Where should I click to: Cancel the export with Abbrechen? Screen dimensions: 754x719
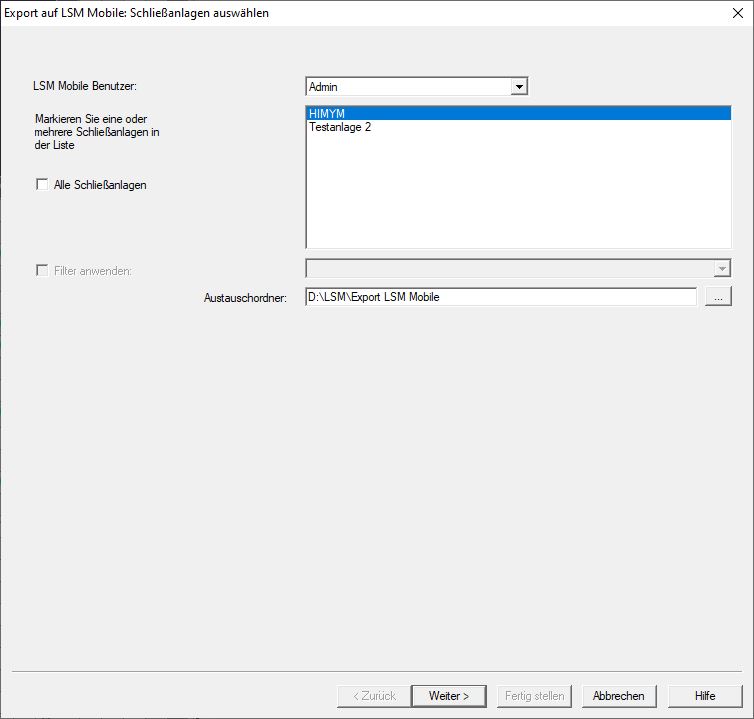pos(618,696)
